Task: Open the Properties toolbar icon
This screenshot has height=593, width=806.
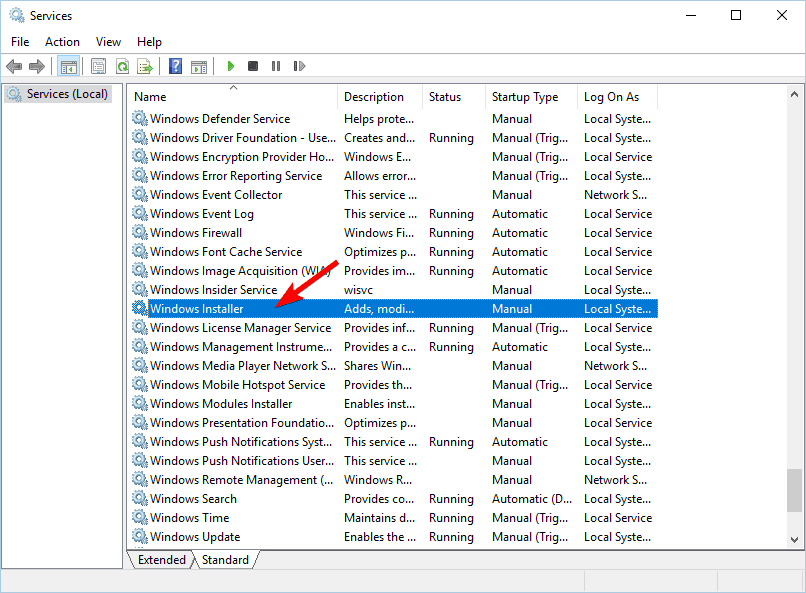Action: click(98, 66)
